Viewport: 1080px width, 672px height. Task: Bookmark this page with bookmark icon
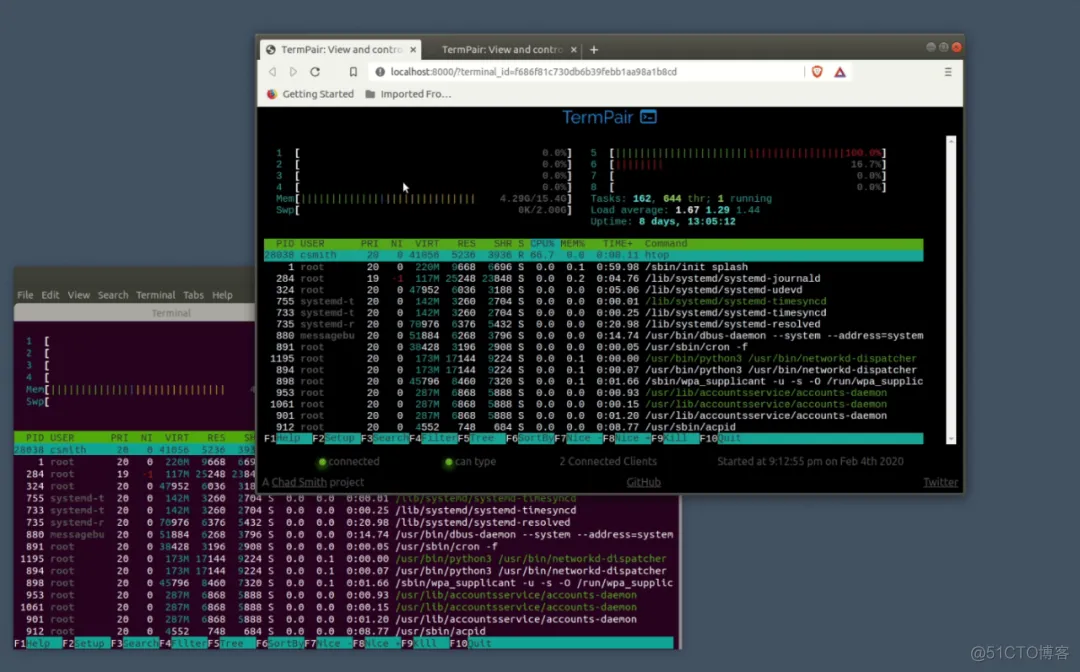click(353, 72)
